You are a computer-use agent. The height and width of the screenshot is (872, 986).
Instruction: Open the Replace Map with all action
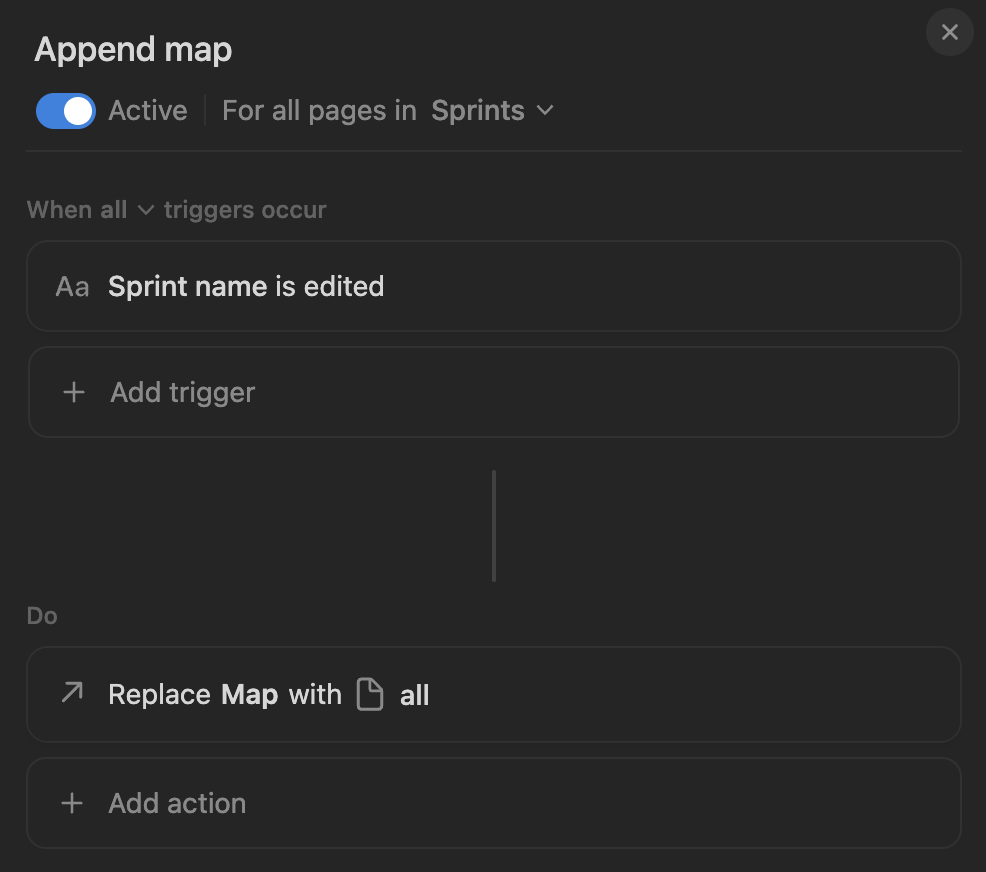[x=494, y=694]
